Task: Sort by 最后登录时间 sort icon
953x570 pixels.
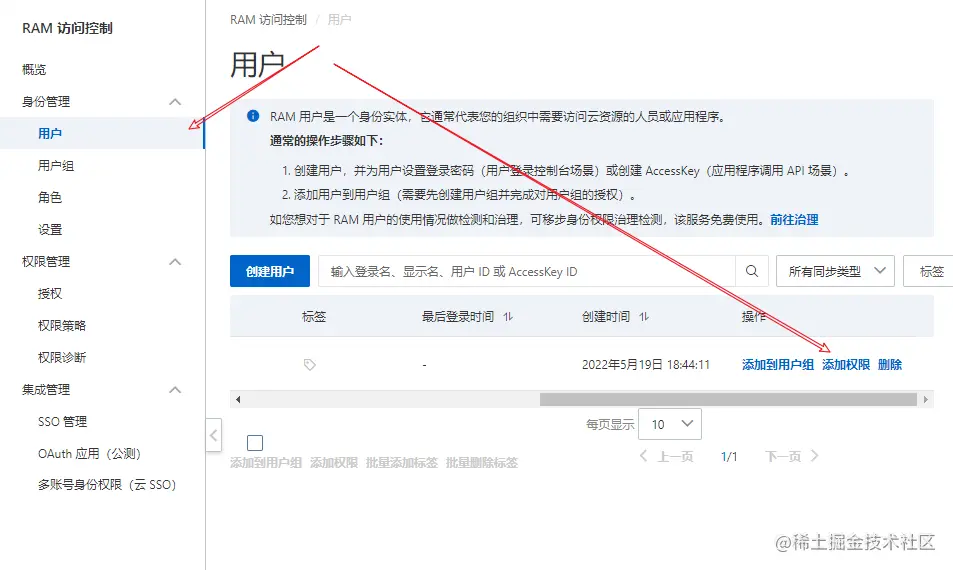Action: pyautogui.click(x=508, y=317)
